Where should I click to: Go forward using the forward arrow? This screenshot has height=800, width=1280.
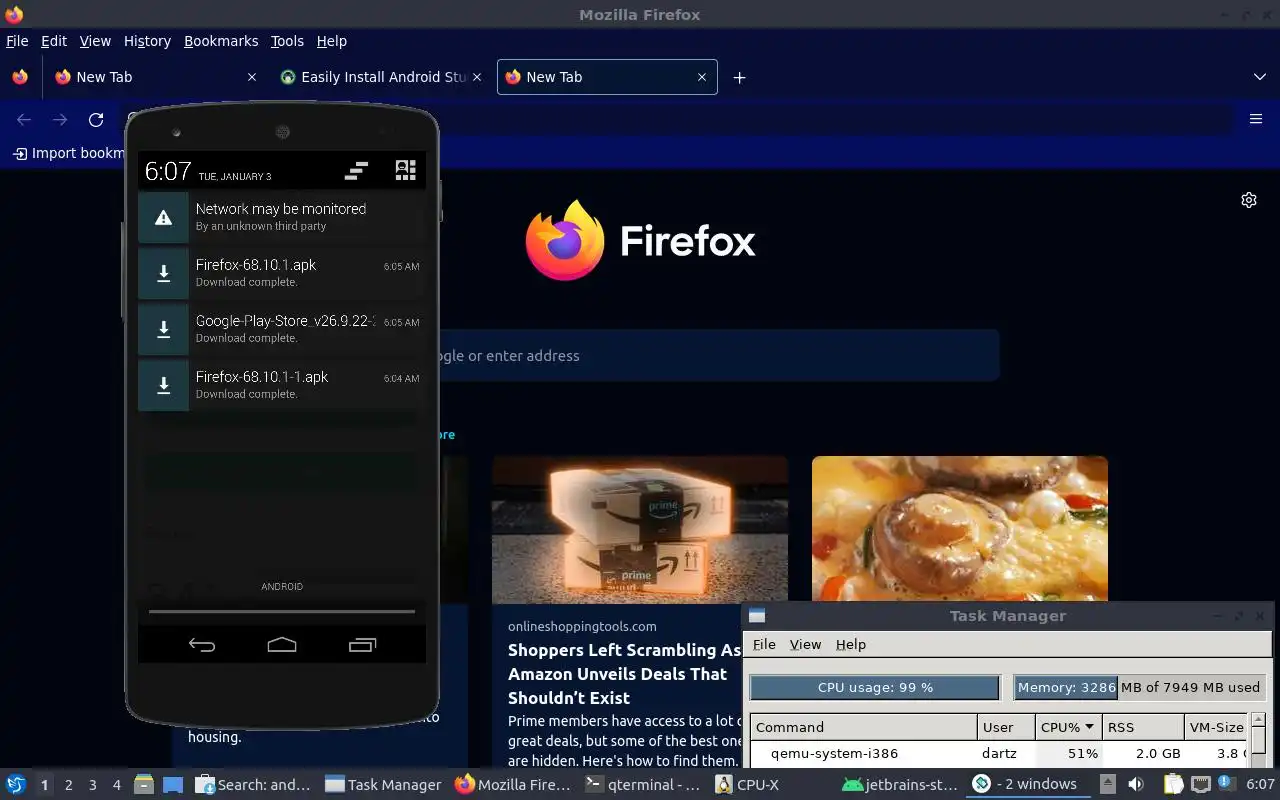click(x=60, y=119)
